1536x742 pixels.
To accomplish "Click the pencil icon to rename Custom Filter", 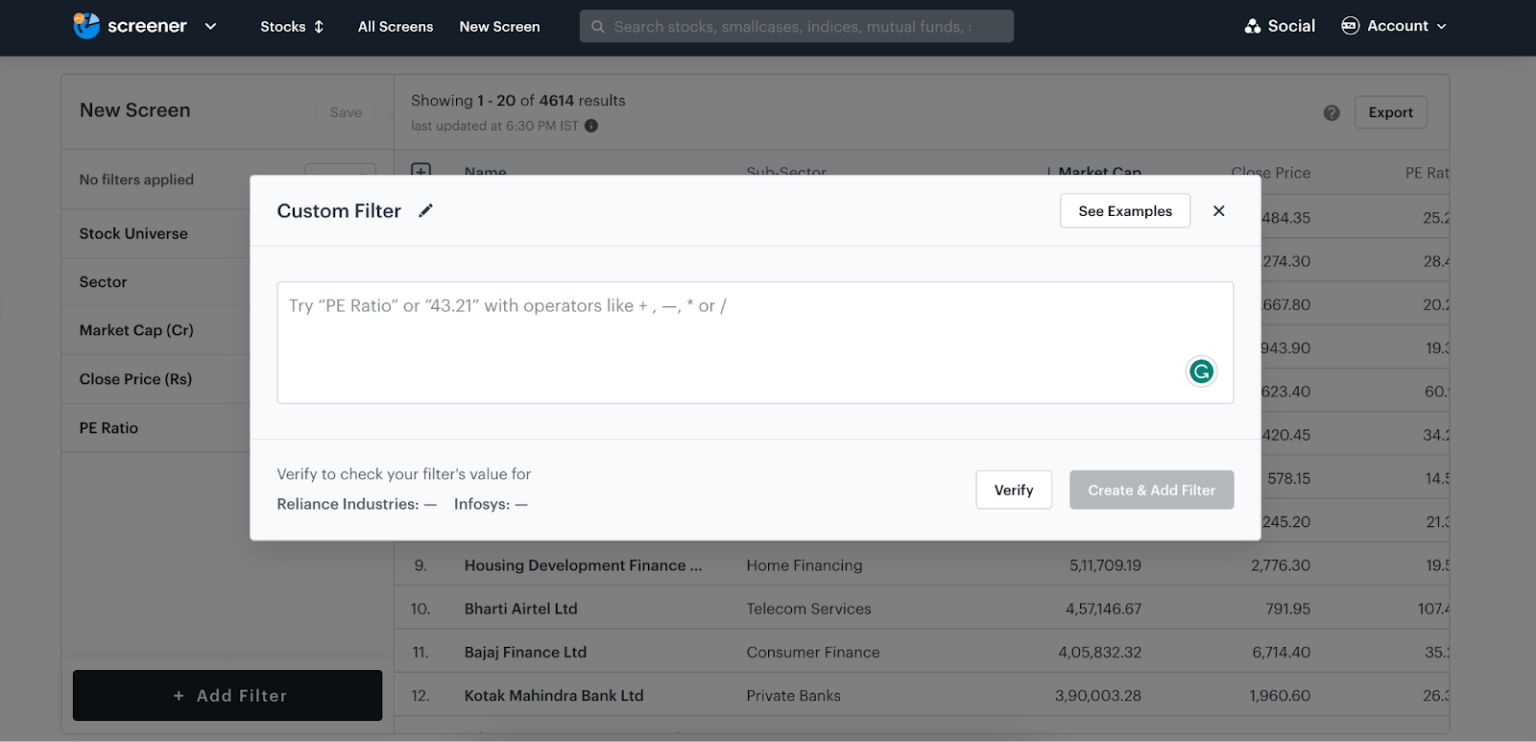I will (x=426, y=211).
